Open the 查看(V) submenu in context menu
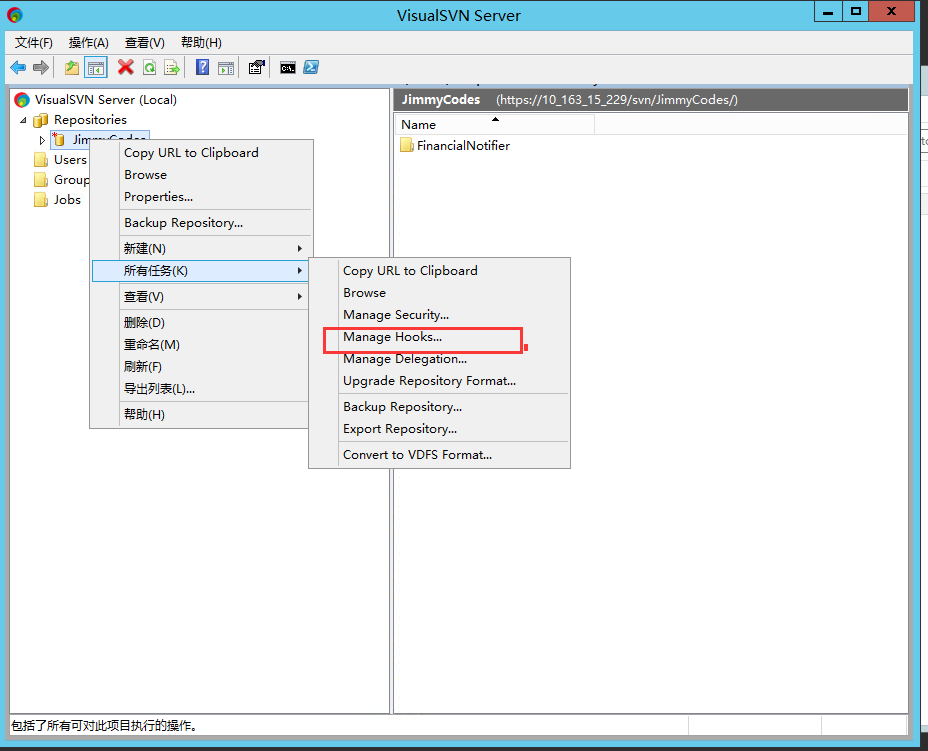The height and width of the screenshot is (751, 928). (x=202, y=297)
